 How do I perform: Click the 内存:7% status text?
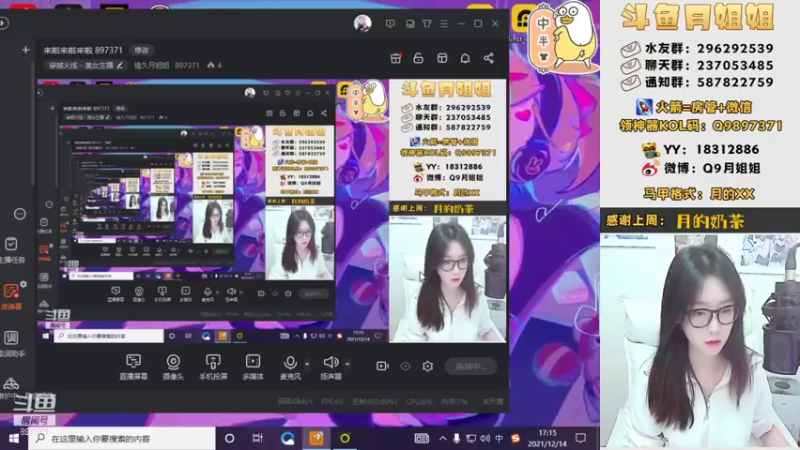[454, 402]
